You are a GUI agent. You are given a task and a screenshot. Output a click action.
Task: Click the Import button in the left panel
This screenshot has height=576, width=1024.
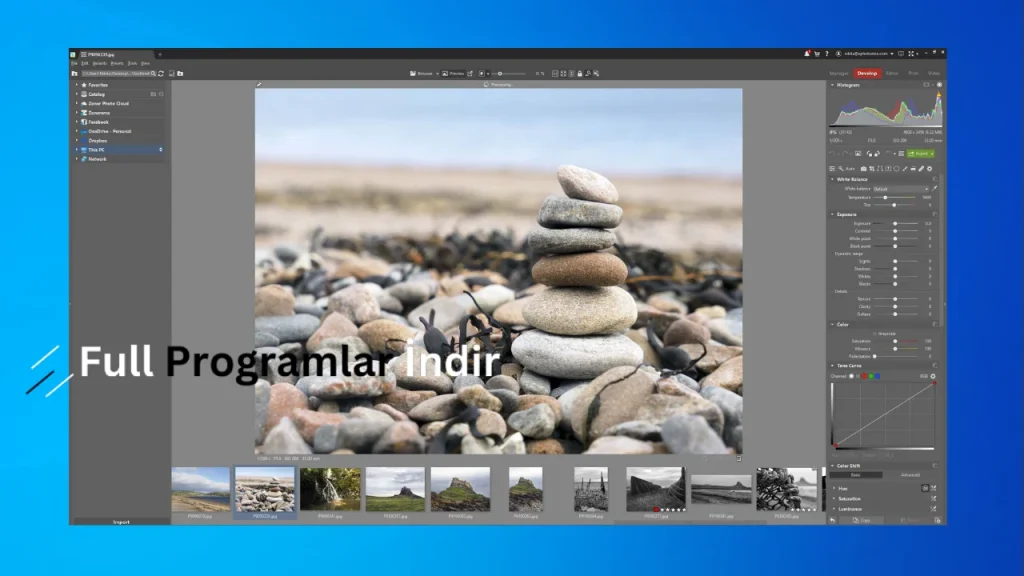121,522
